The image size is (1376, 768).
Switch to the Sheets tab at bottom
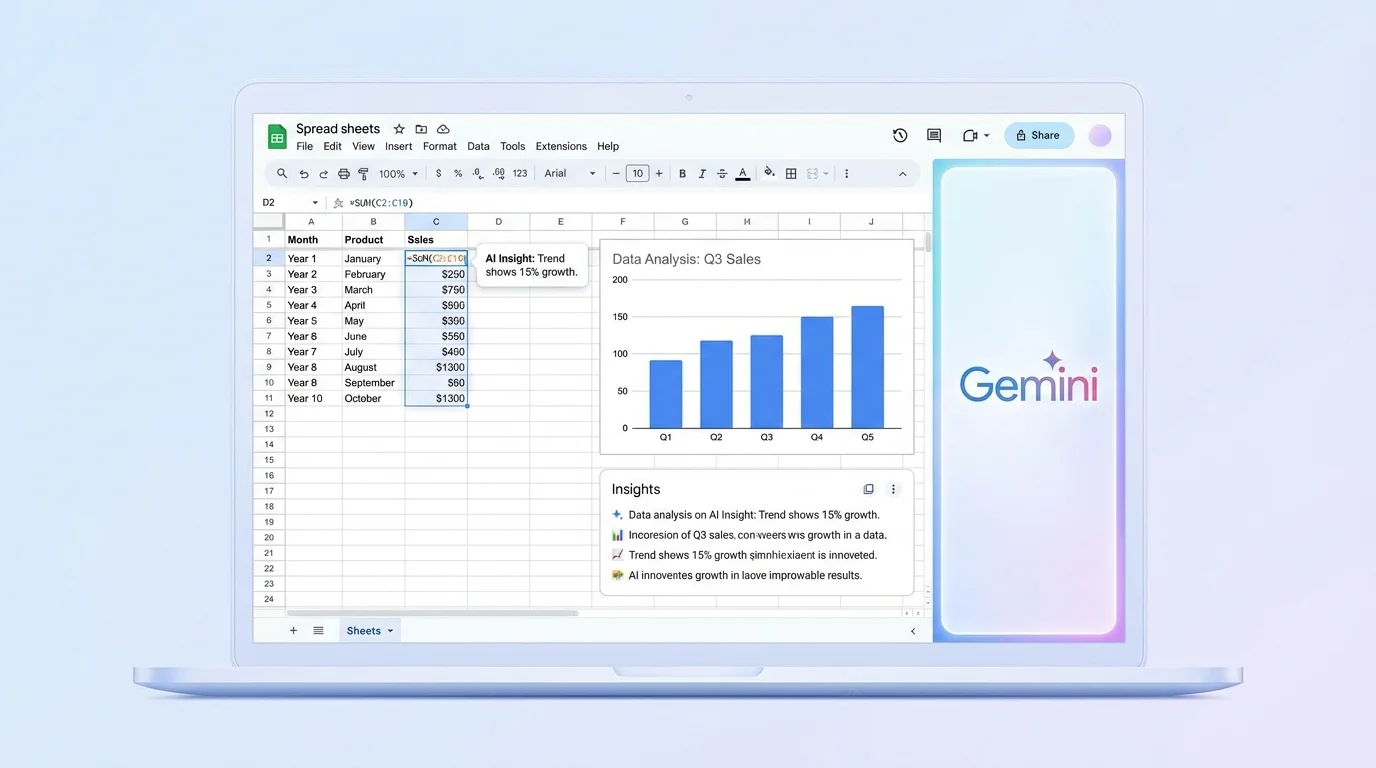pyautogui.click(x=369, y=631)
